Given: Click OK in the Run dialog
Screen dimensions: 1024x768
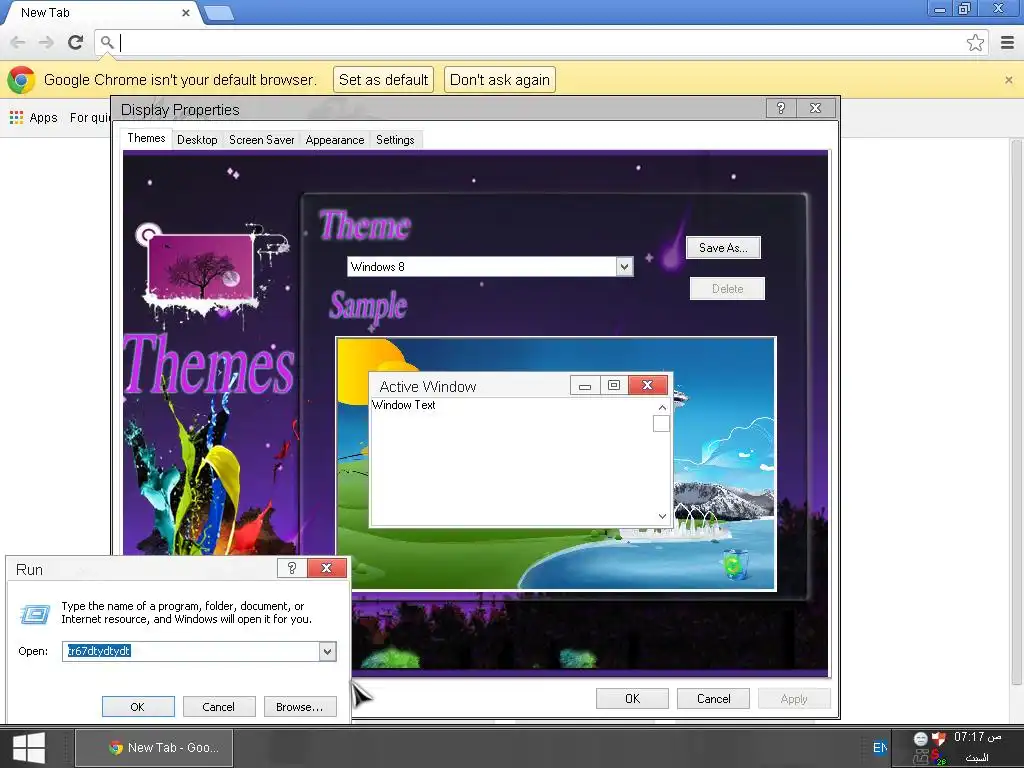Looking at the screenshot, I should (138, 707).
